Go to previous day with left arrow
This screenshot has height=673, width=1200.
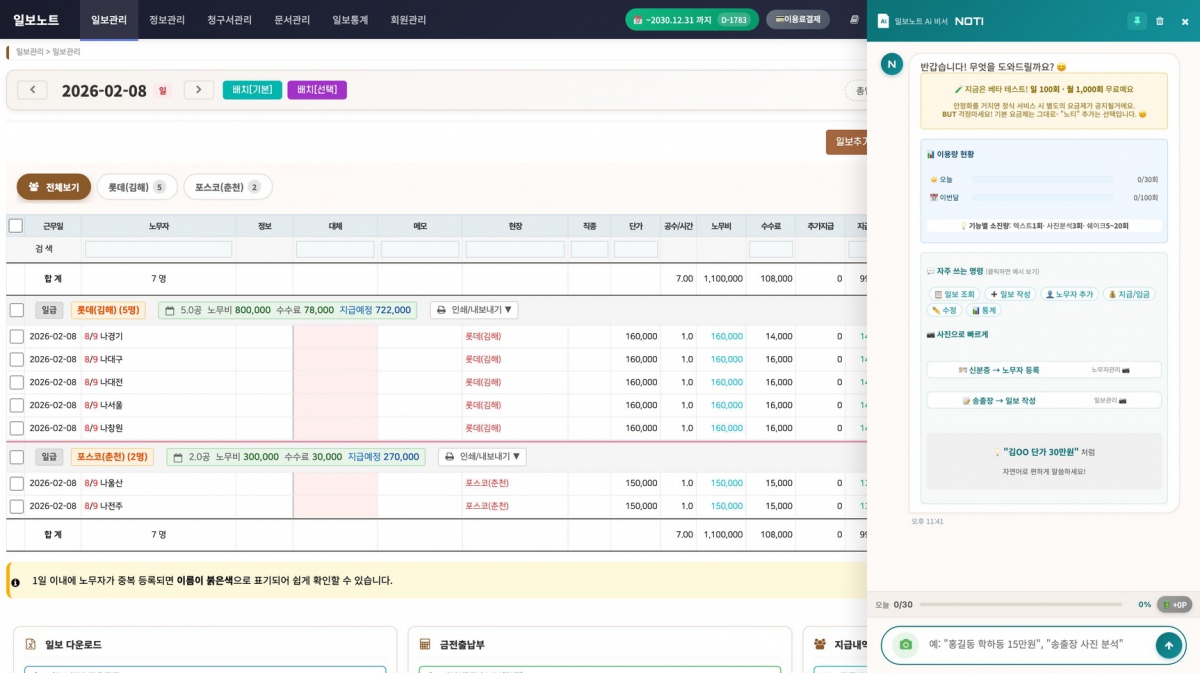pyautogui.click(x=32, y=90)
